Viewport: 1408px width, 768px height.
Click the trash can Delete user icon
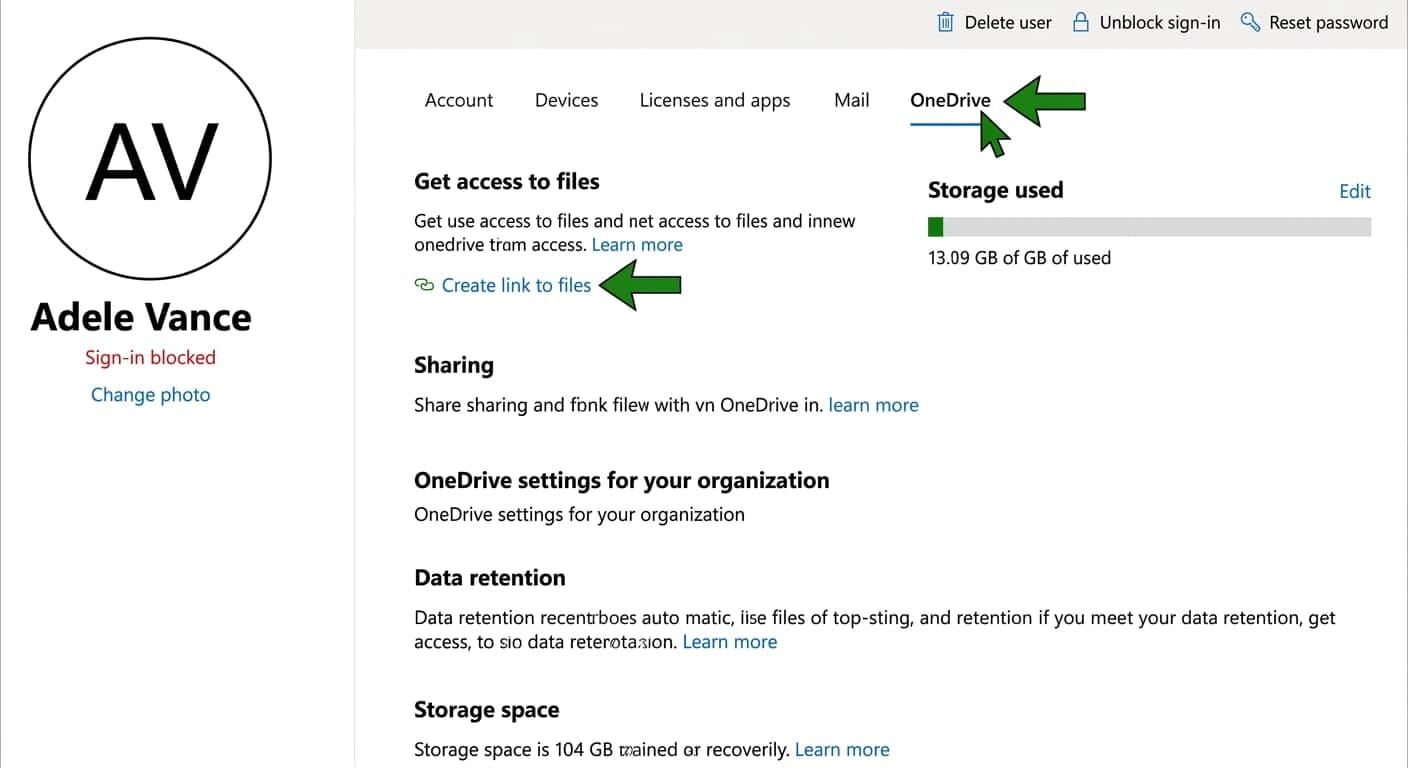[945, 22]
